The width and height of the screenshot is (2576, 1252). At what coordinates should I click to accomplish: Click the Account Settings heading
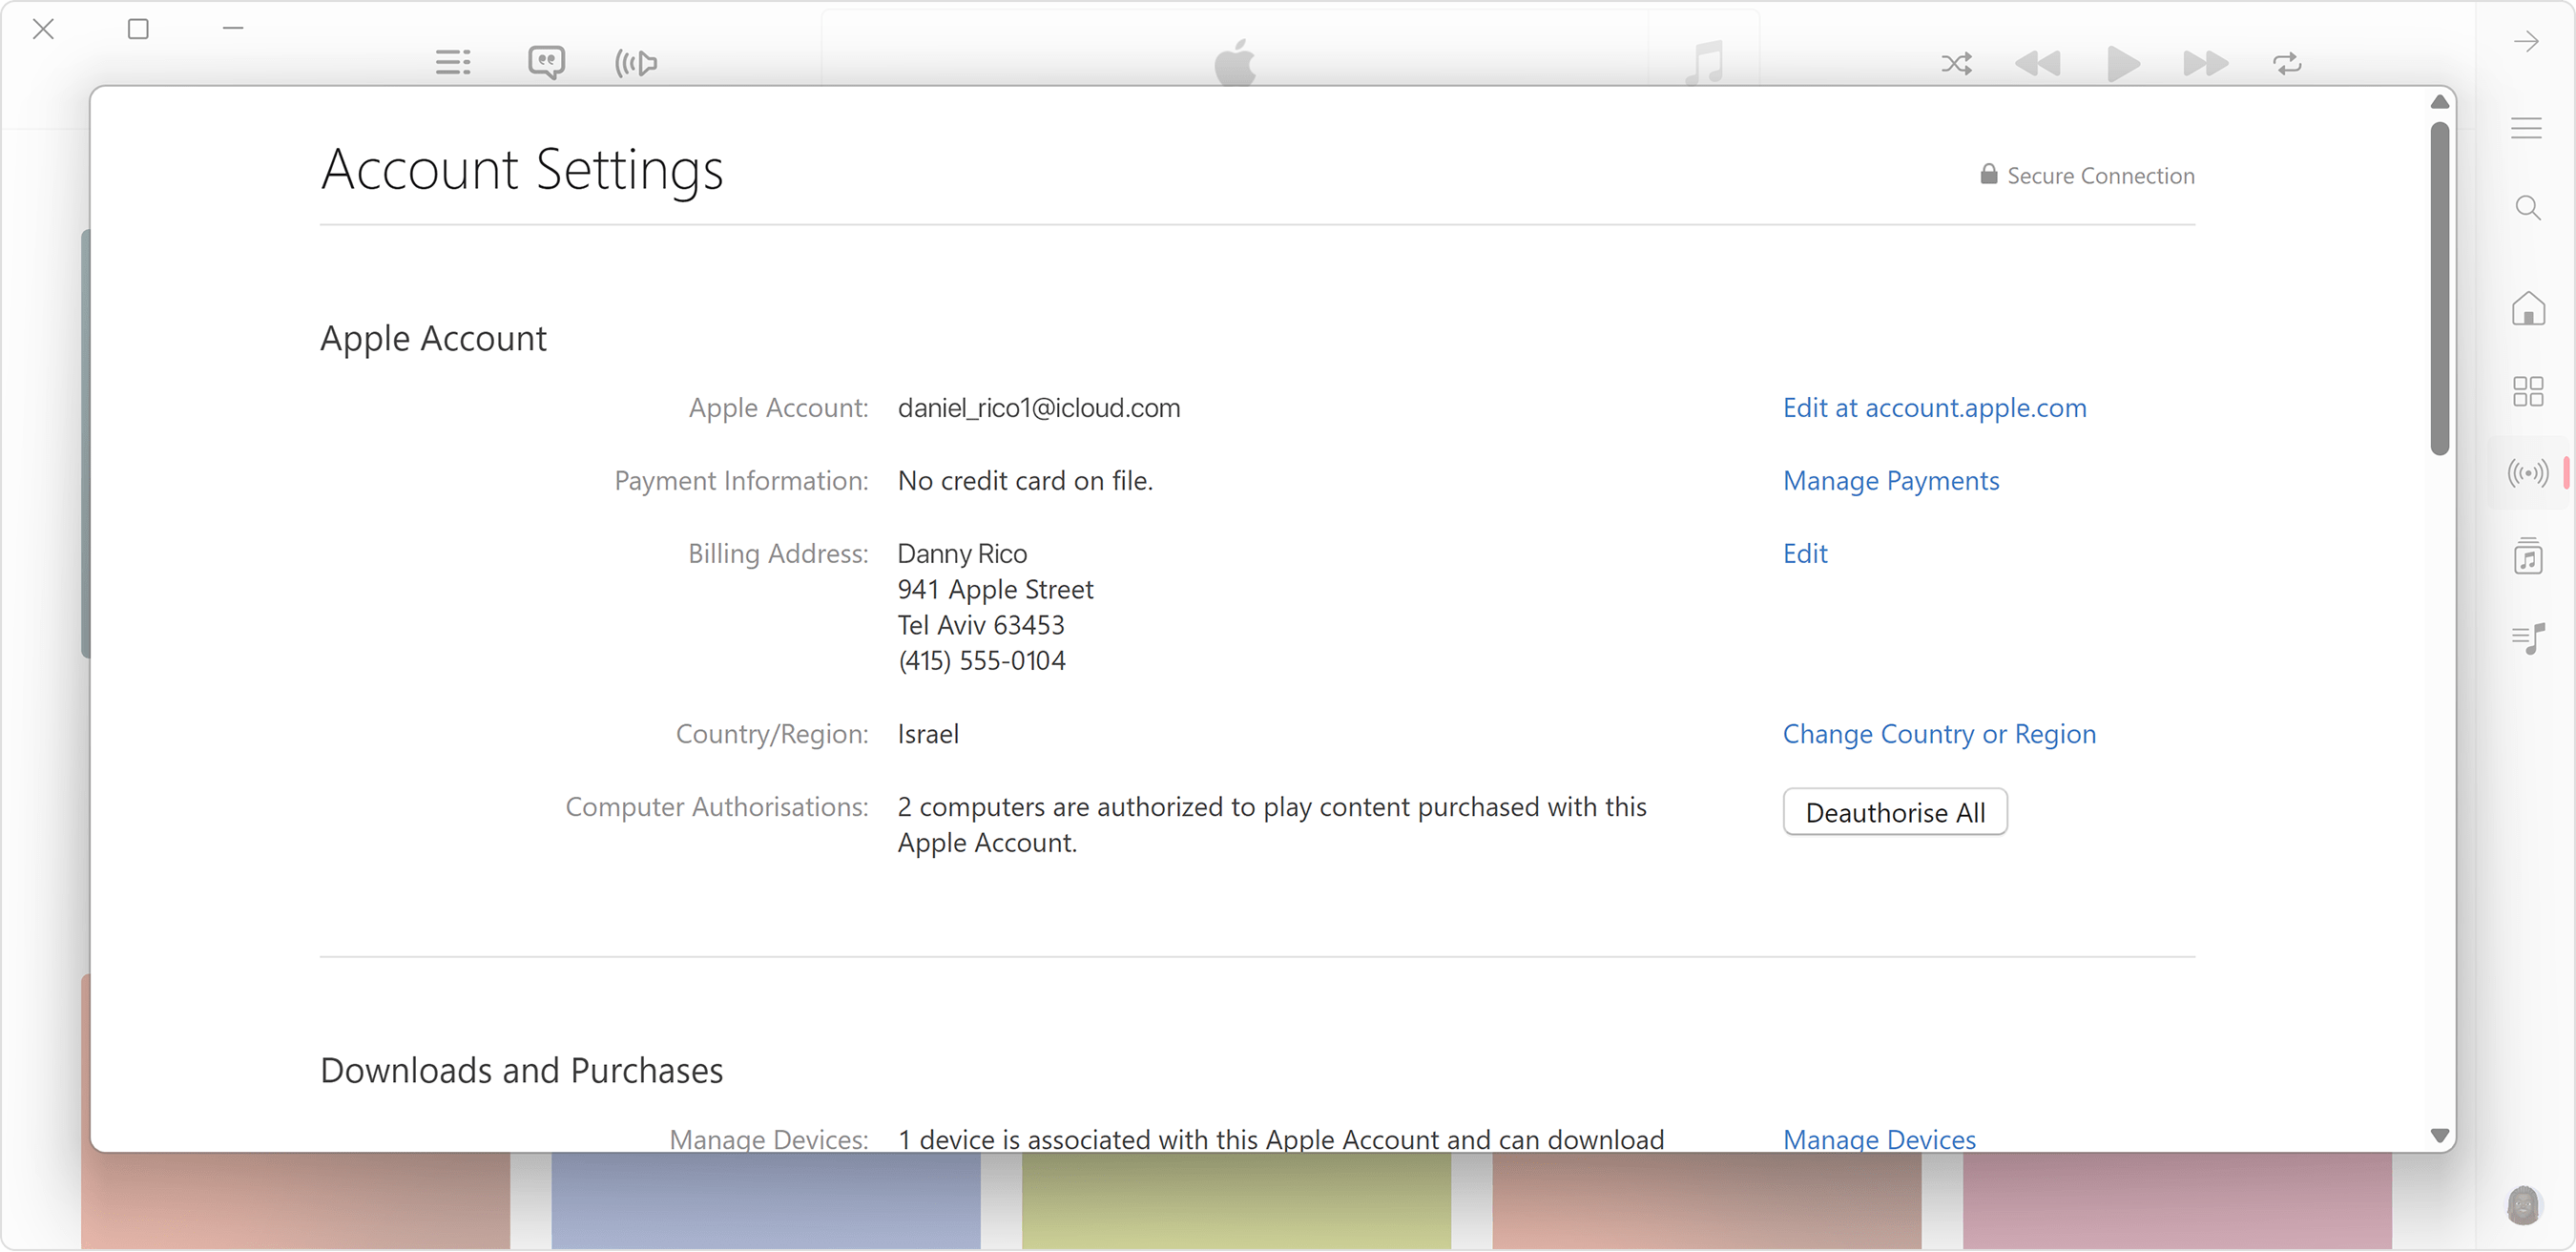[x=522, y=169]
